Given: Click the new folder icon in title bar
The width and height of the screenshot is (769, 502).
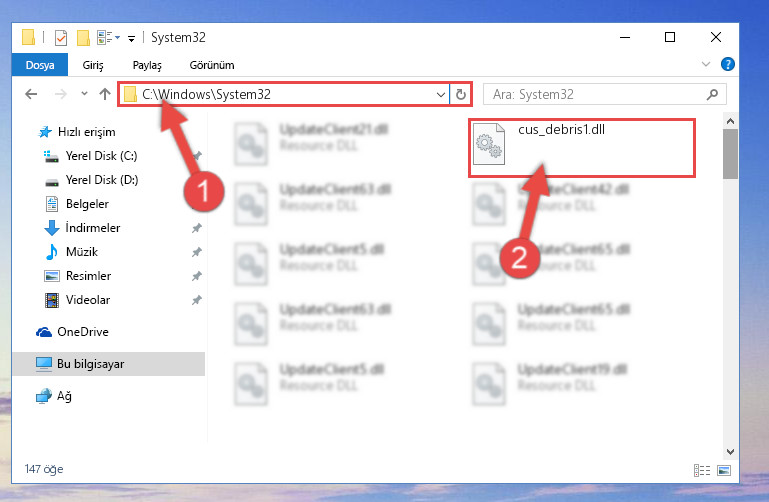Looking at the screenshot, I should tap(83, 38).
